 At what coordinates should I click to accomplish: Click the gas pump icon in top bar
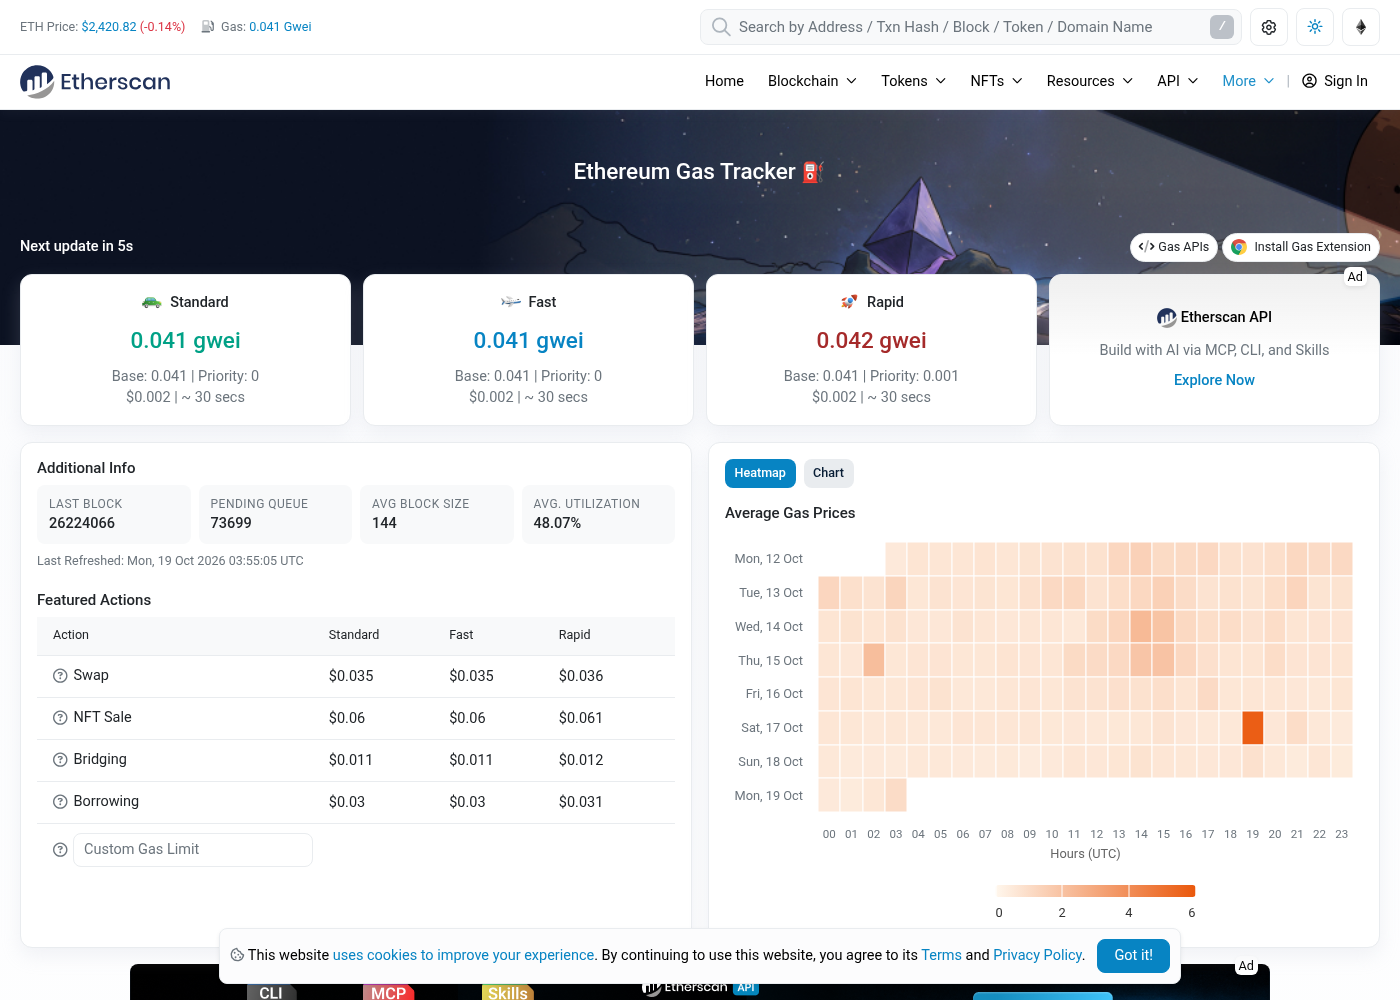coord(208,27)
